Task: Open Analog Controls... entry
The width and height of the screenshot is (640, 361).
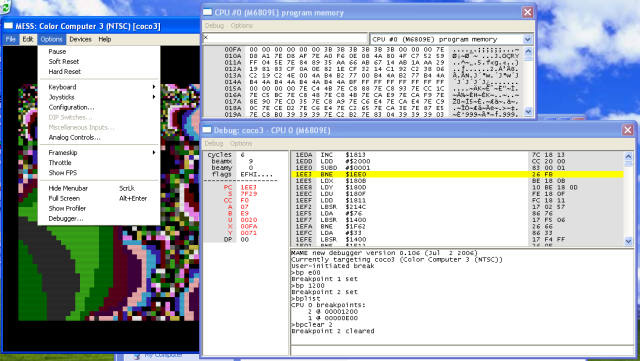Action: point(98,138)
